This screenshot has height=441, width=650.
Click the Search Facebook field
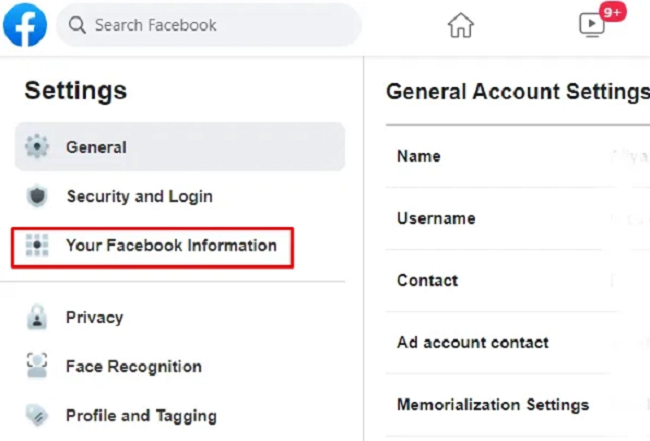[x=208, y=25]
